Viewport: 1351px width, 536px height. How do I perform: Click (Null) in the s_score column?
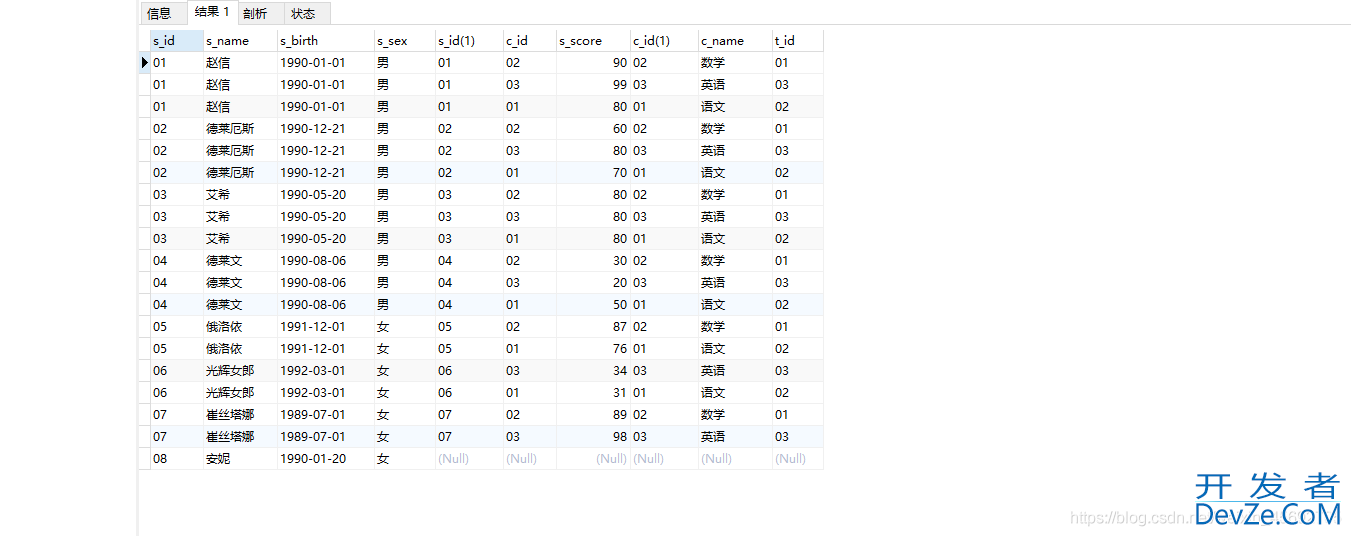(x=611, y=459)
